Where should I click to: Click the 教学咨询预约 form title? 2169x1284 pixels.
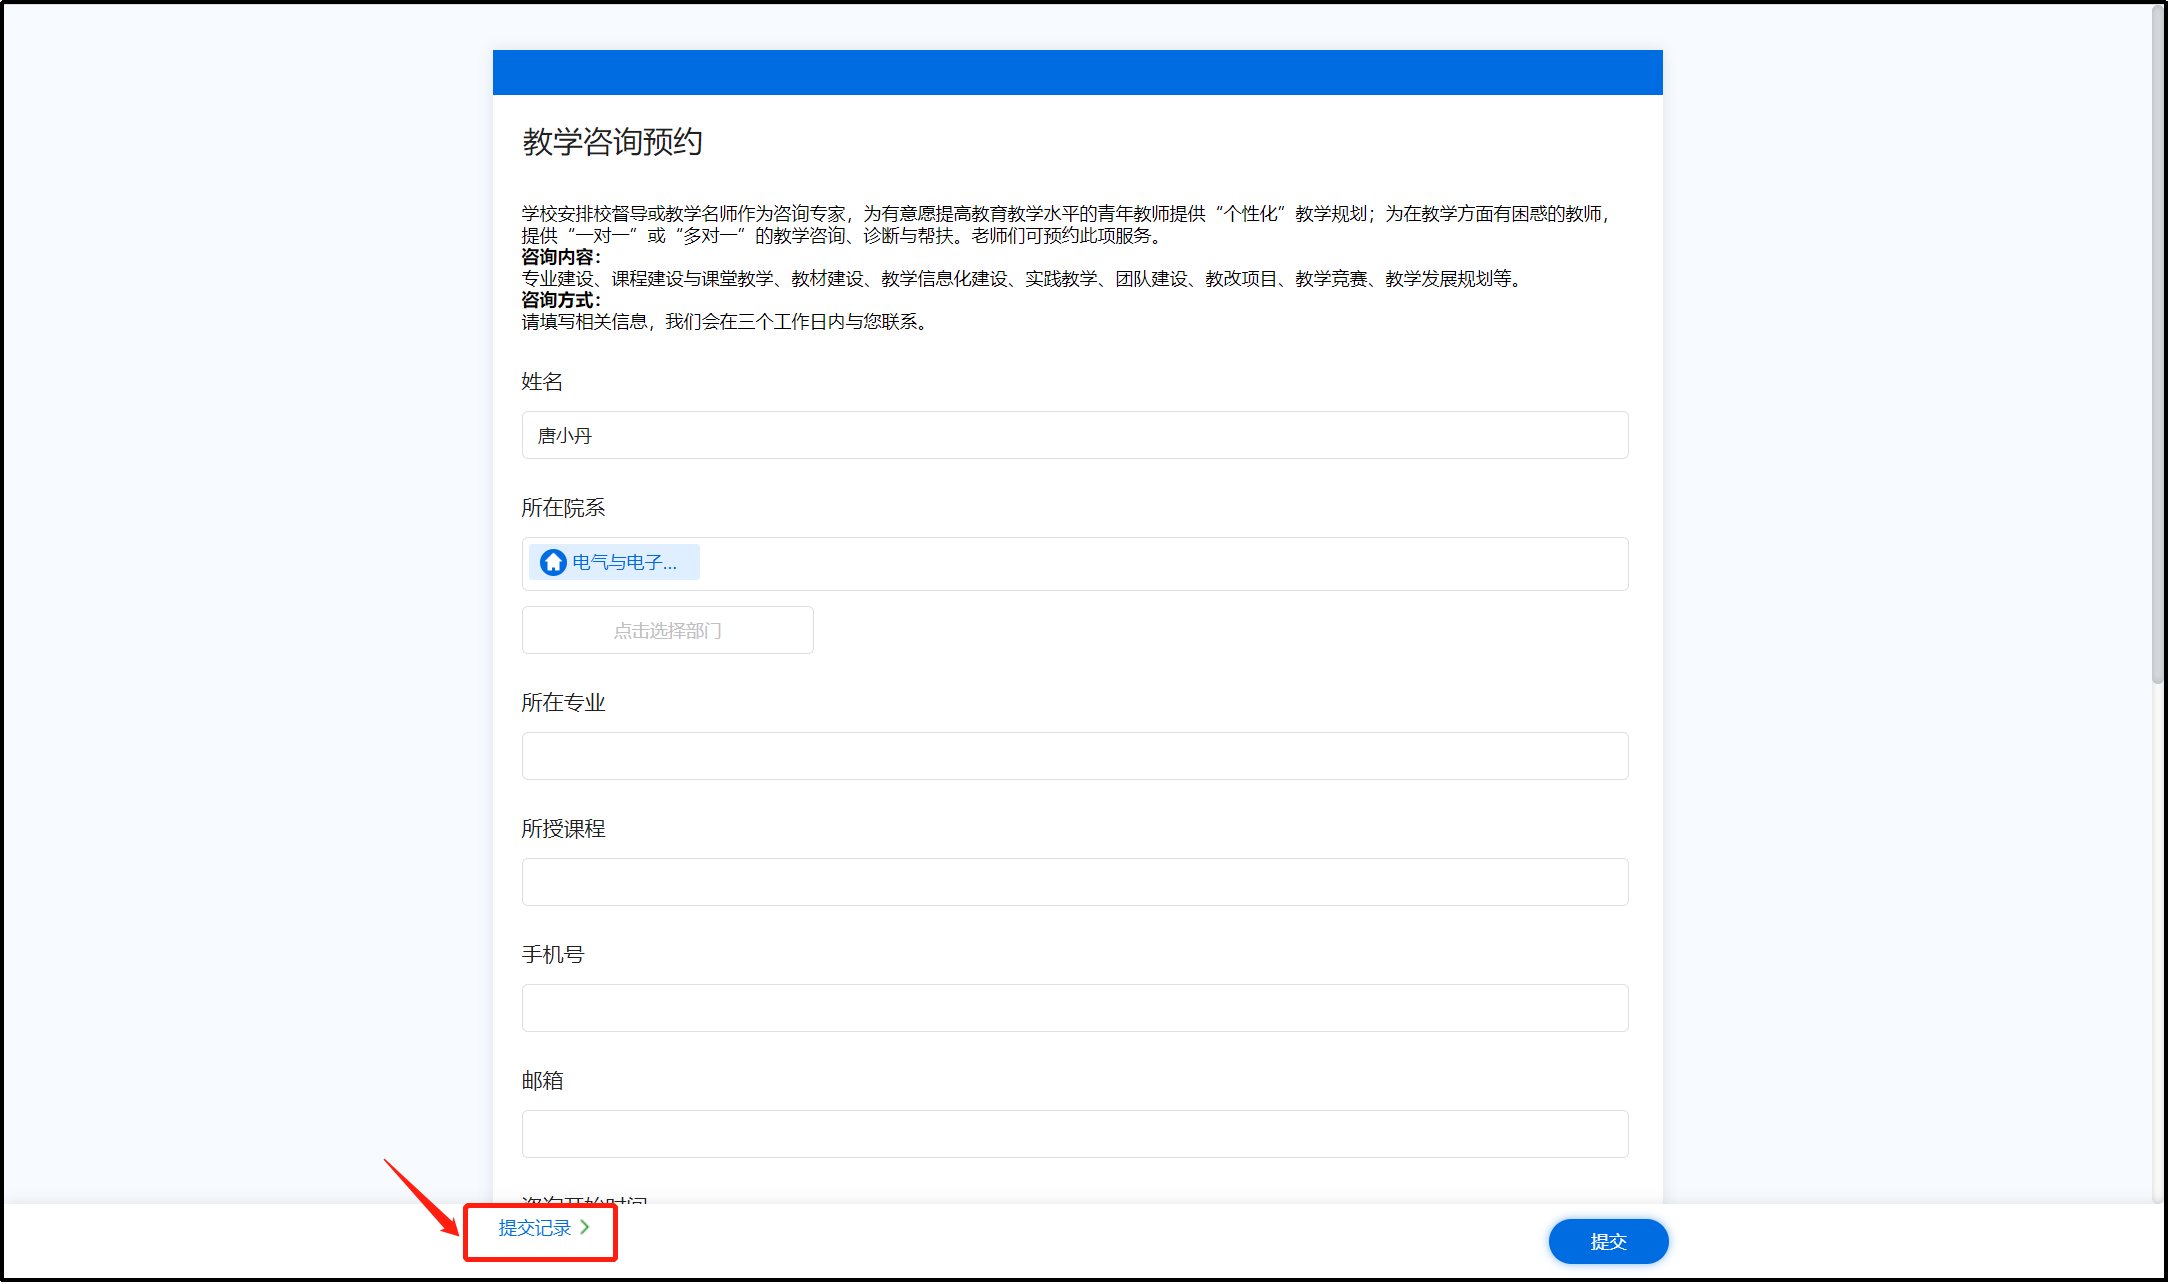[x=612, y=142]
